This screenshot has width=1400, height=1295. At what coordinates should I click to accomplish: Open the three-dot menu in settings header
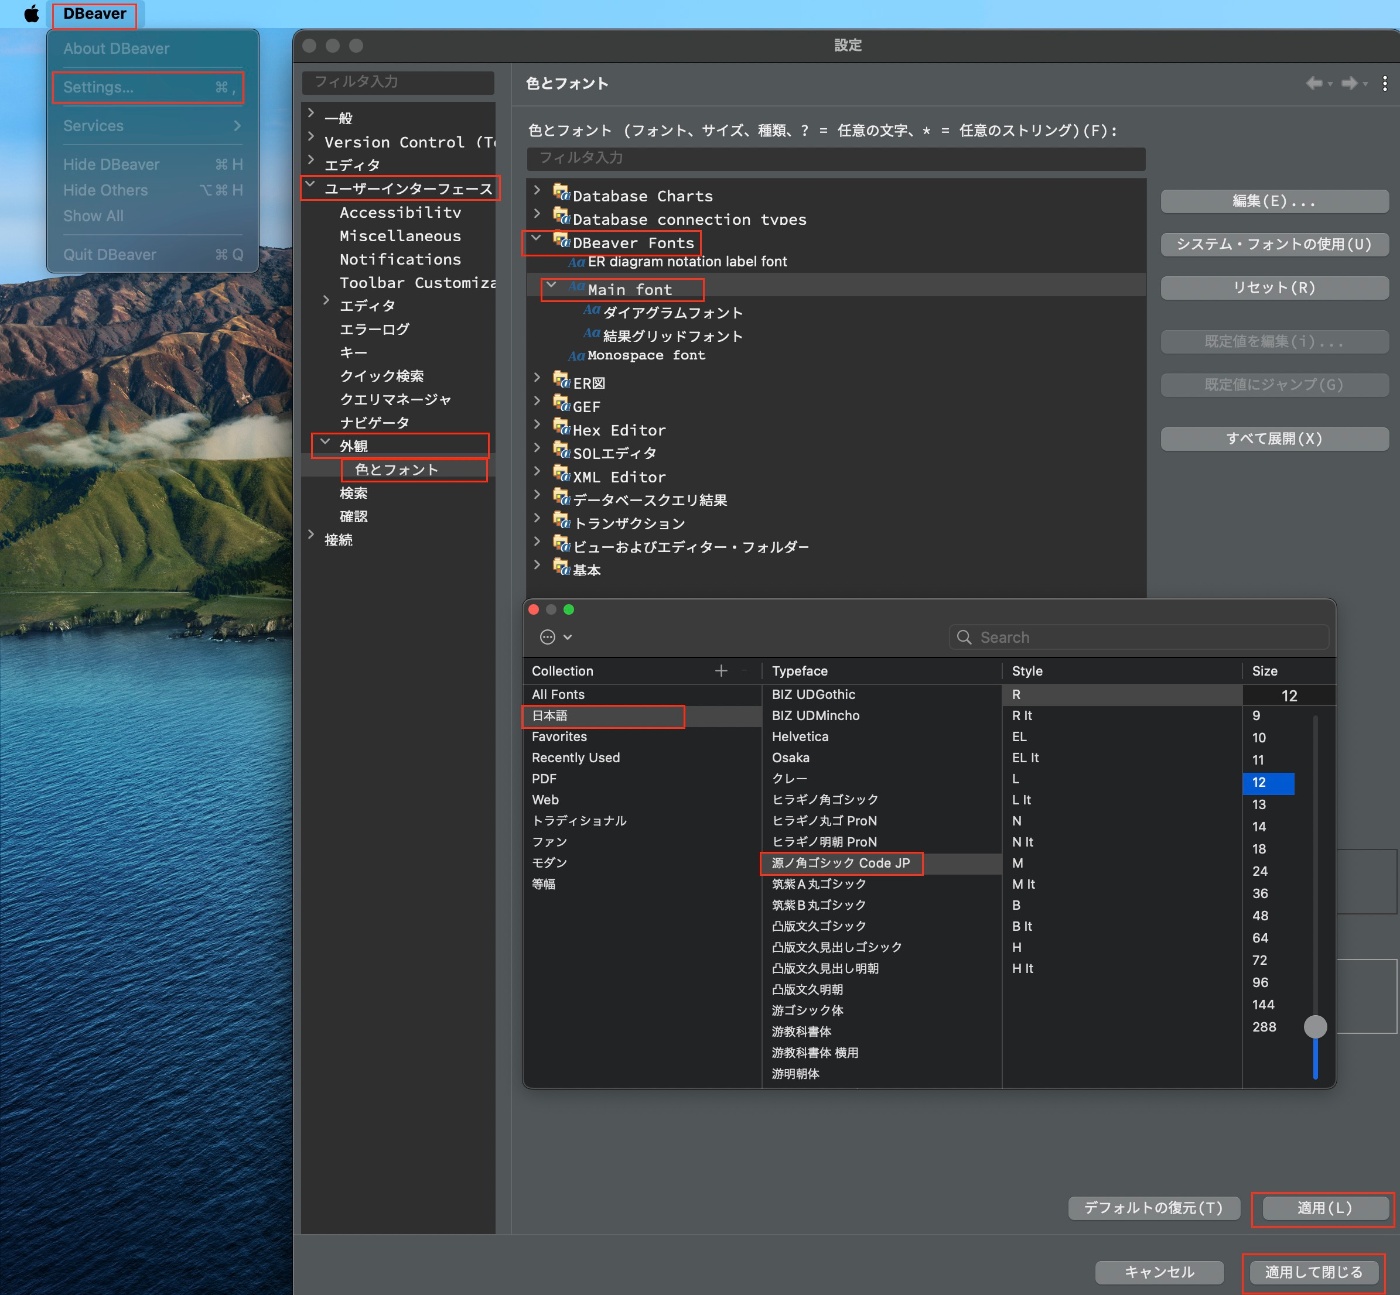1384,83
